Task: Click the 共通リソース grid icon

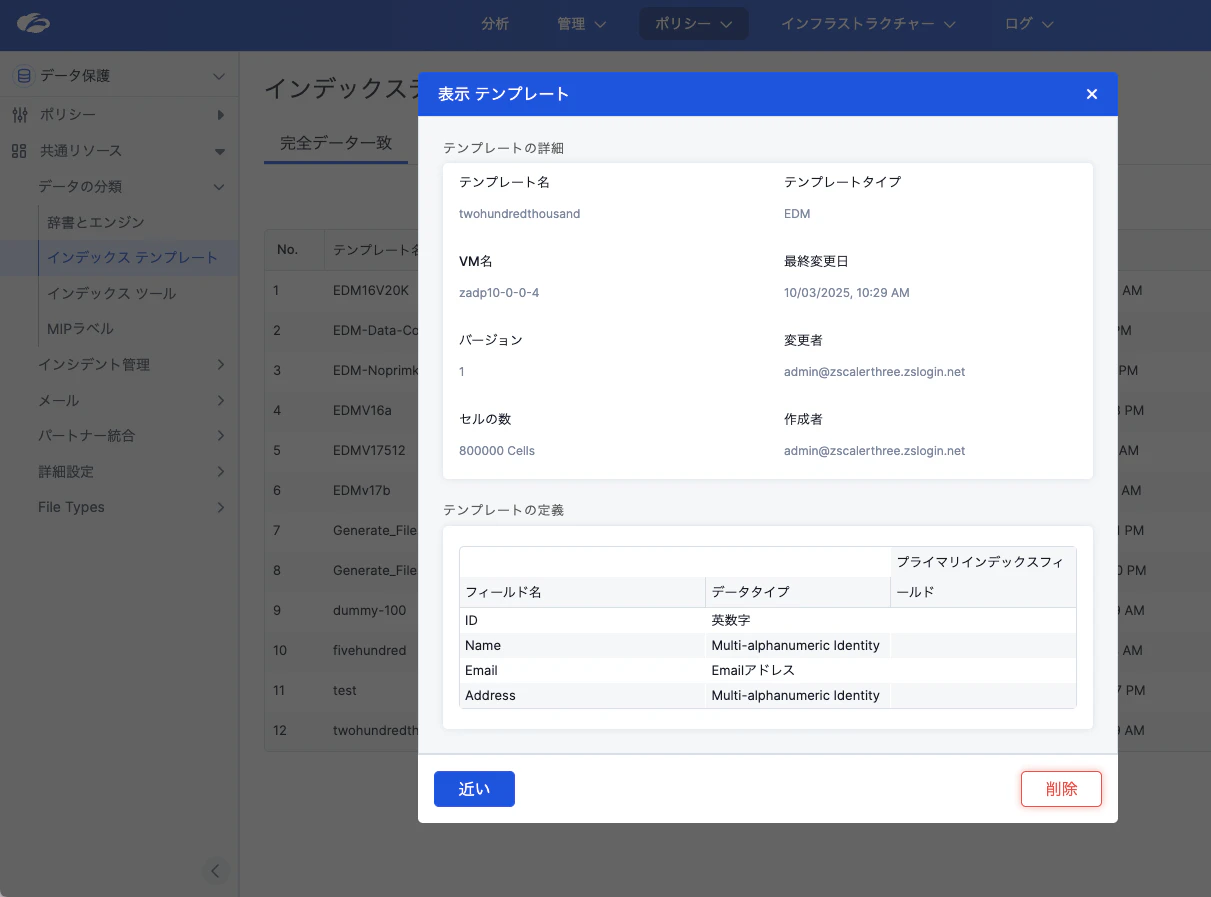Action: tap(20, 150)
